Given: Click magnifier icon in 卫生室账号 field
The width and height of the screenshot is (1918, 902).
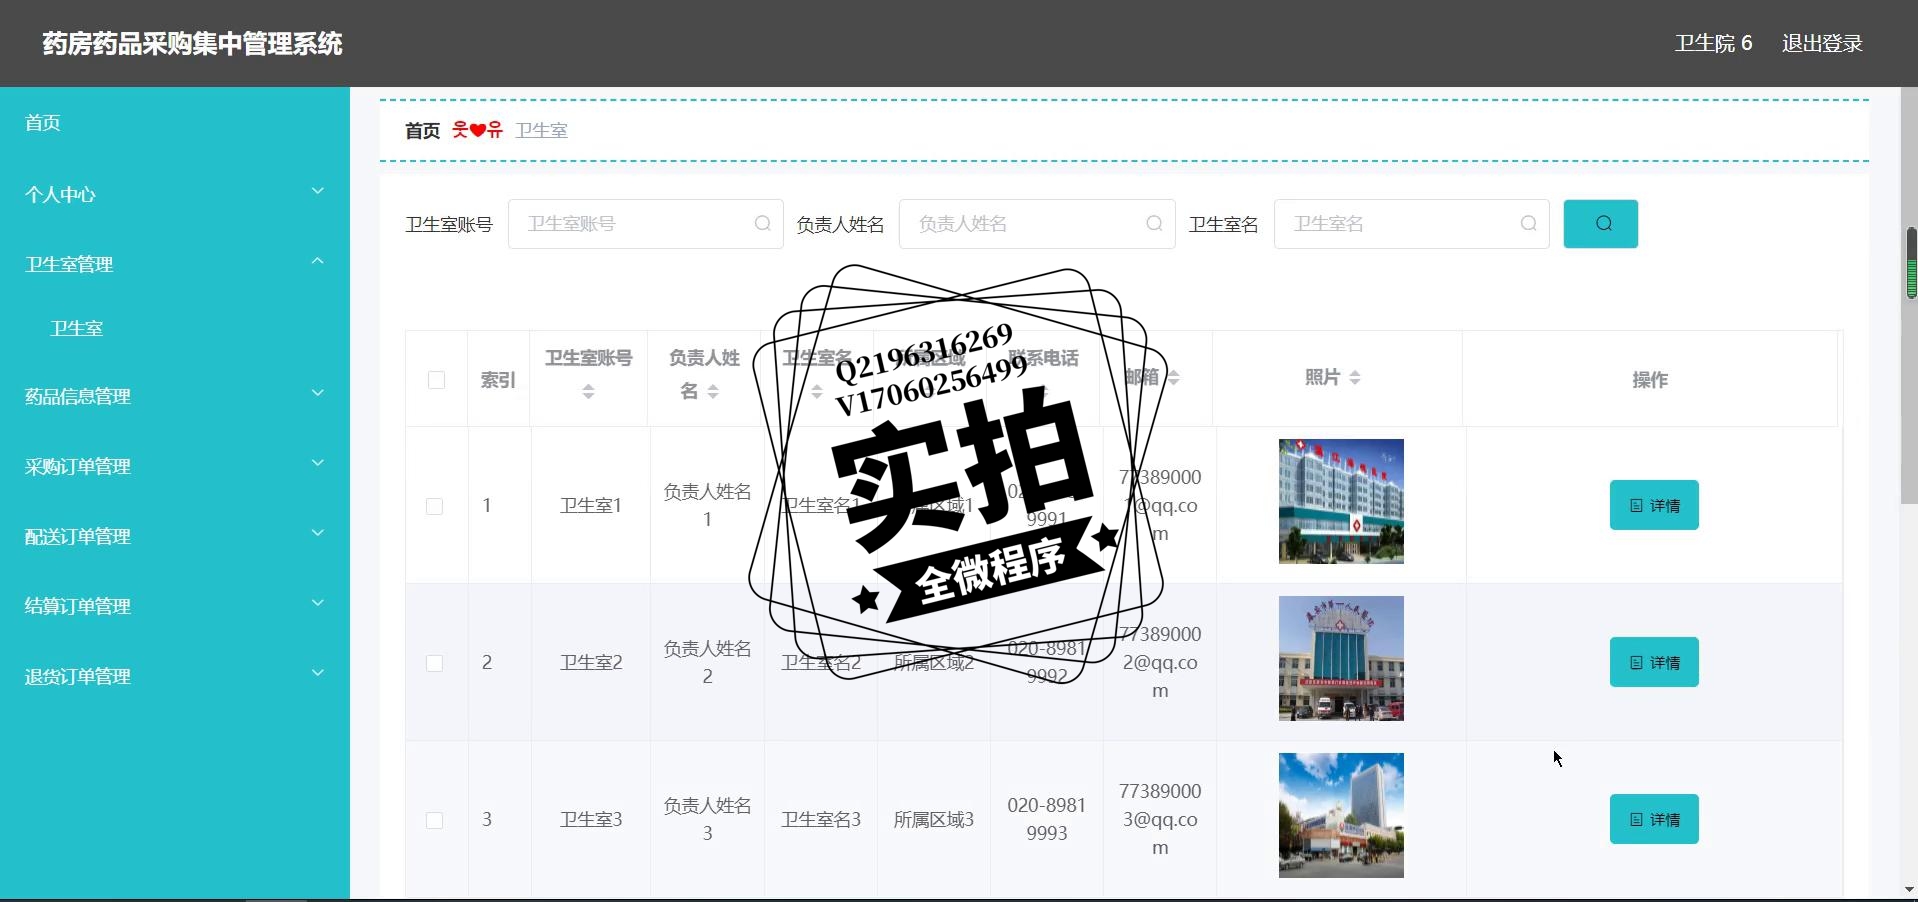Looking at the screenshot, I should tap(762, 224).
